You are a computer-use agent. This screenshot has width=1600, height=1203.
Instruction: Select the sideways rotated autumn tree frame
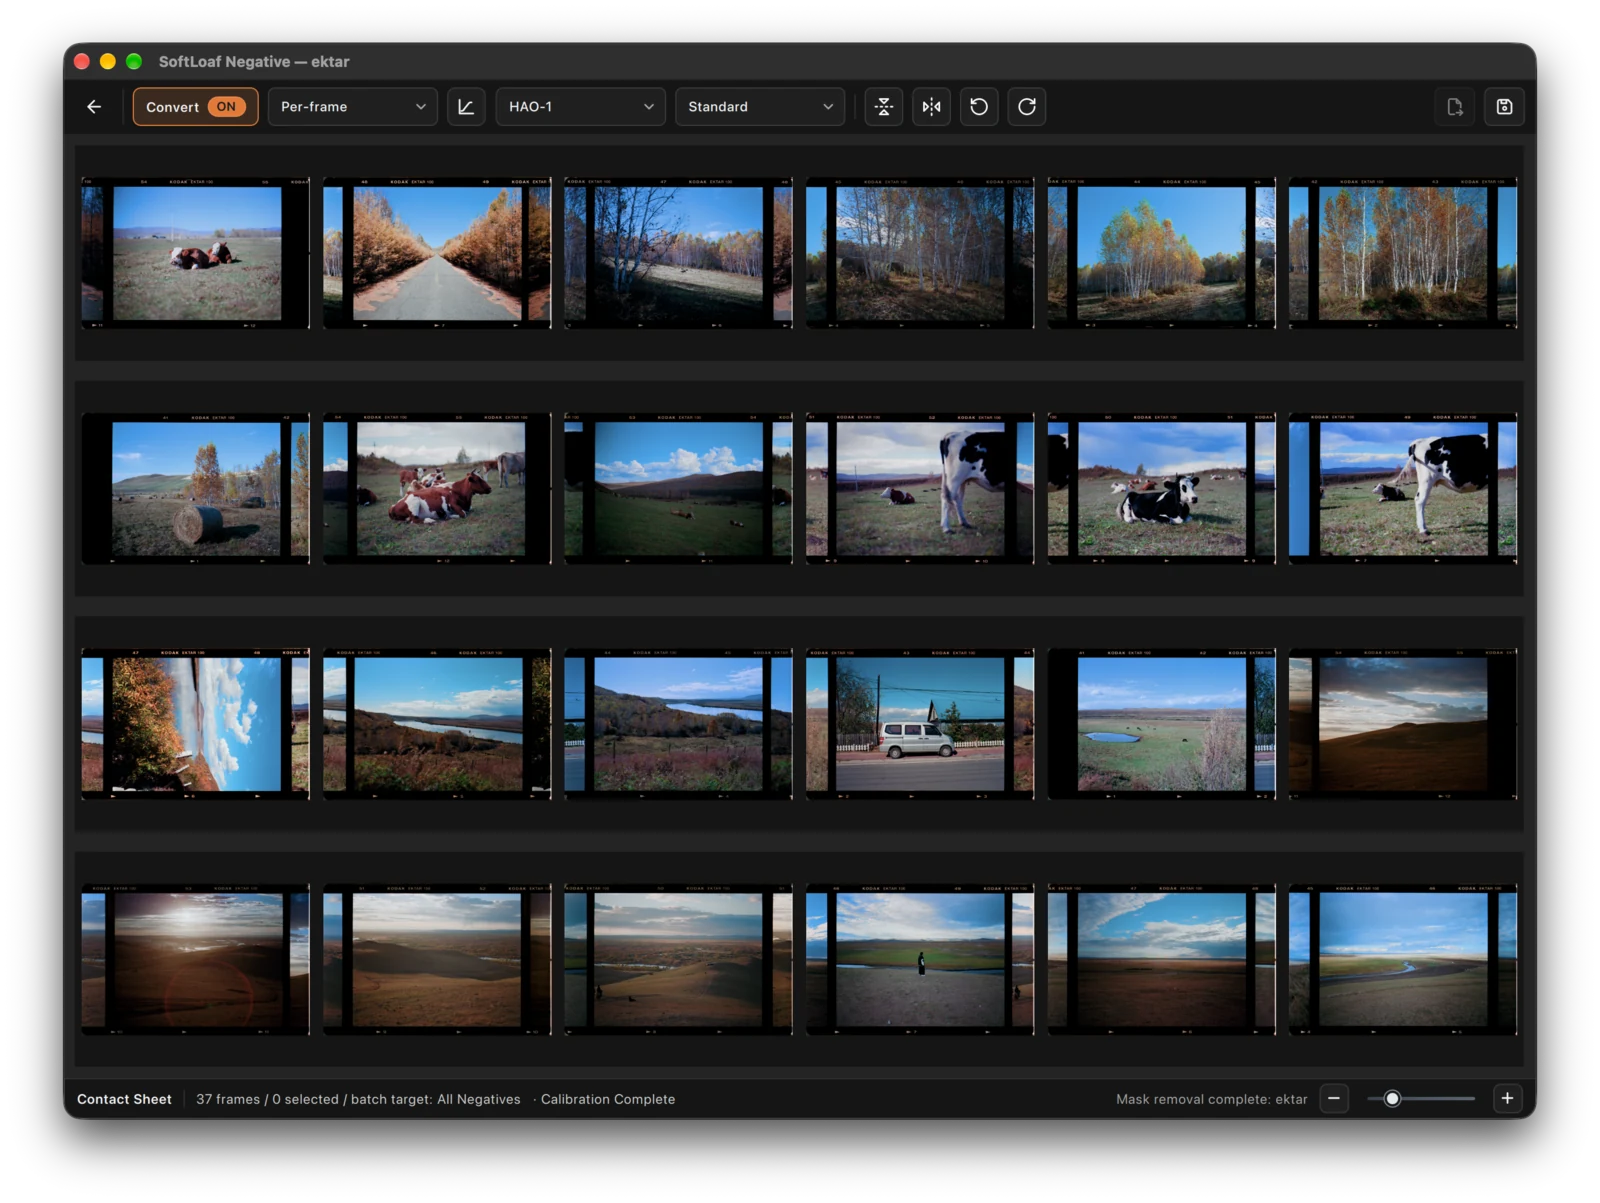click(x=196, y=724)
